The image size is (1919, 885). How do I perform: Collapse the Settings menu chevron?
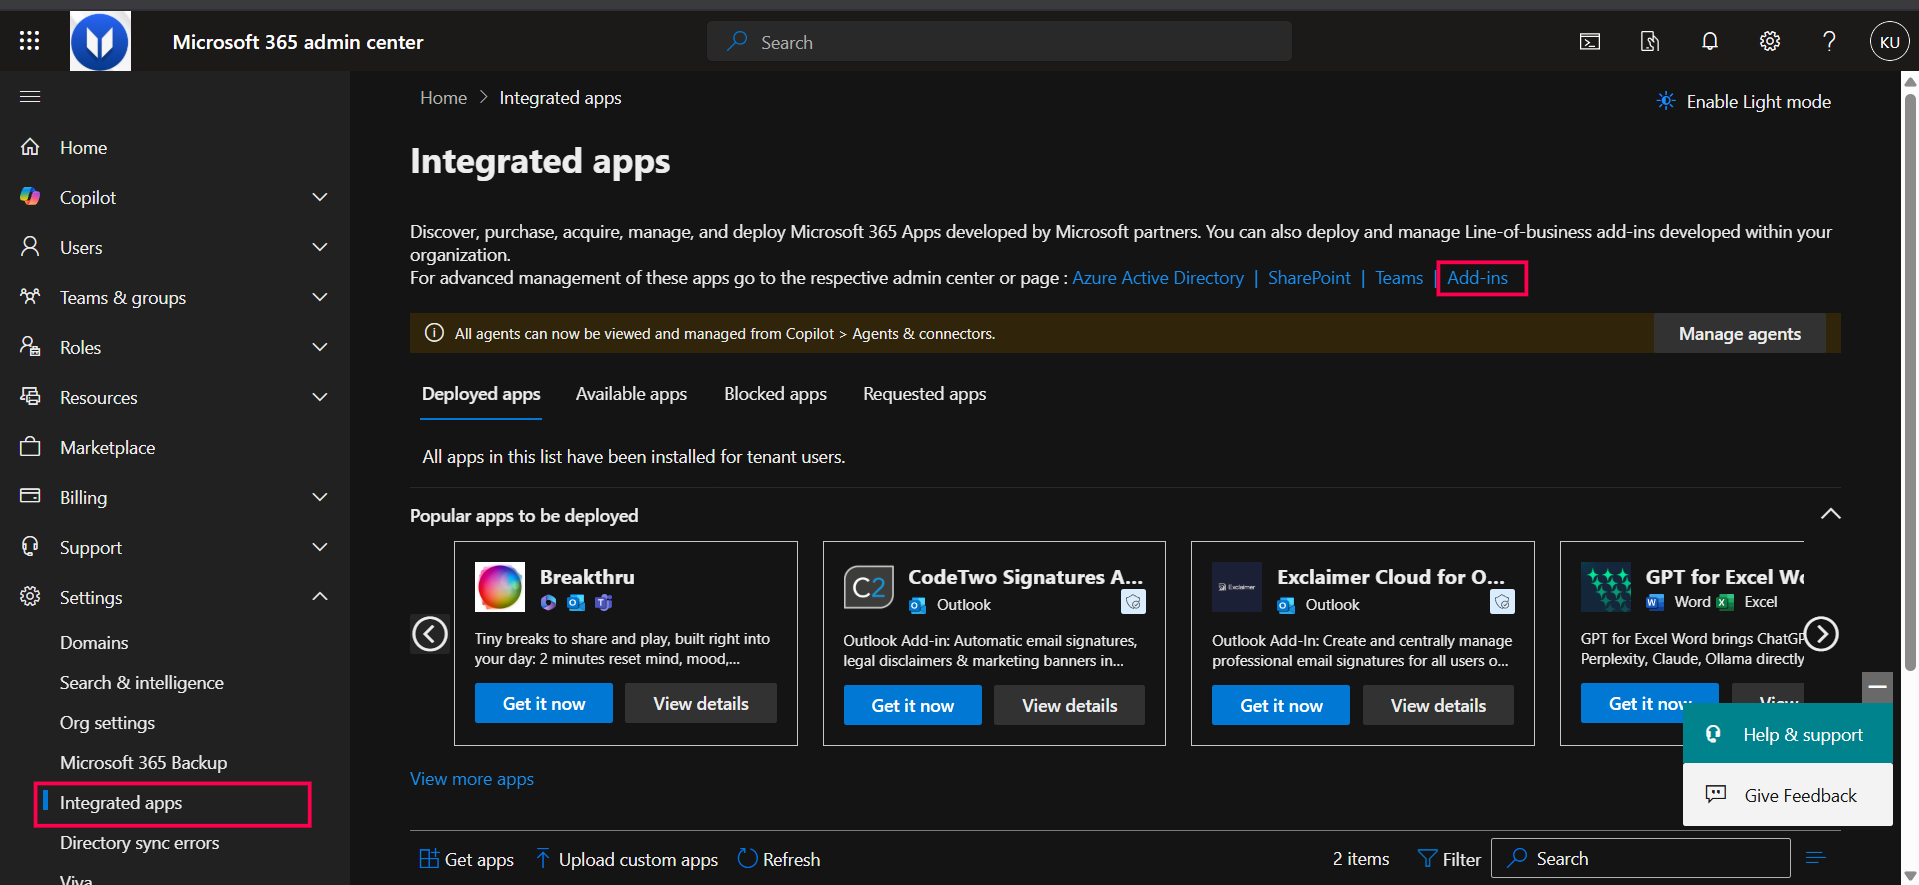[320, 597]
